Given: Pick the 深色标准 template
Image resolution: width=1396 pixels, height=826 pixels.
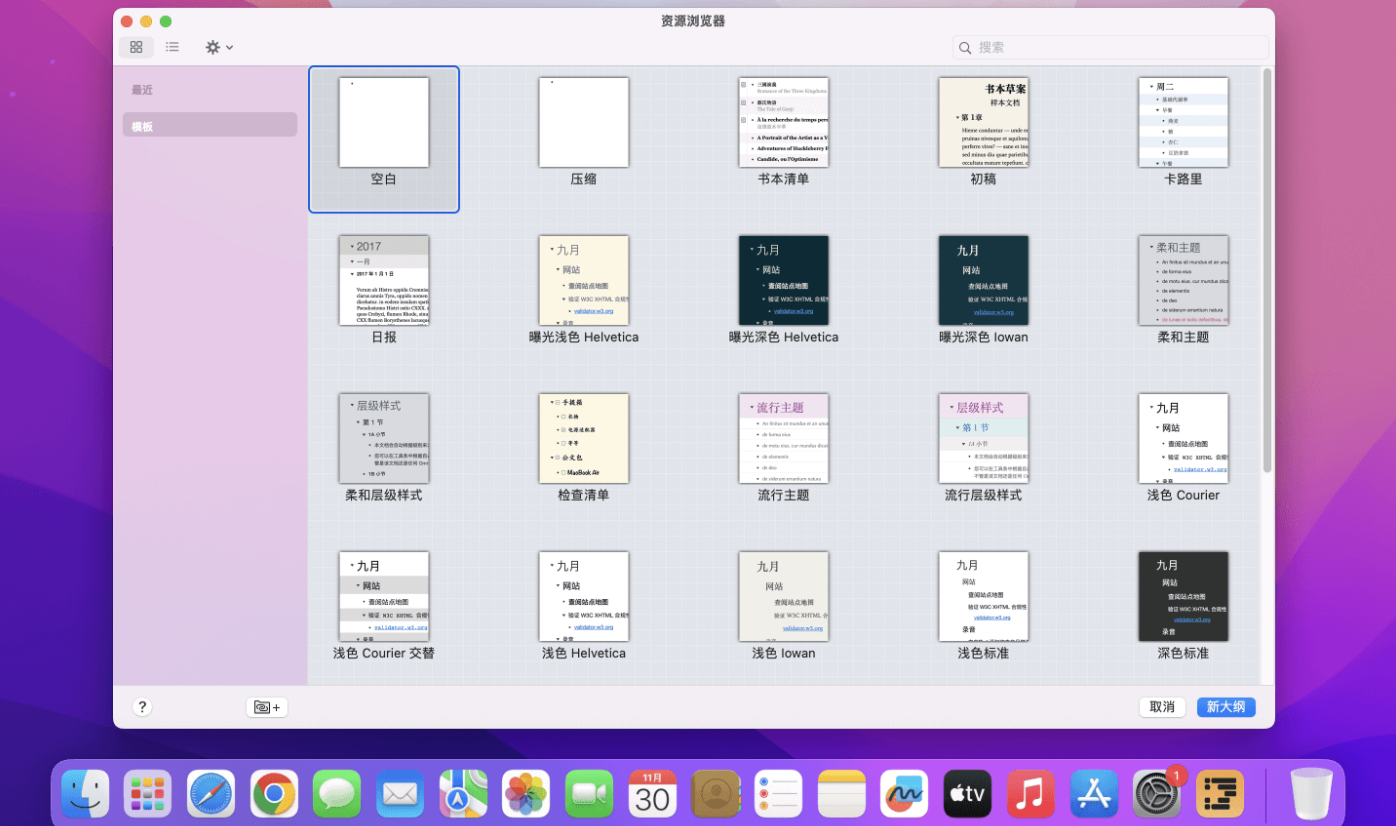Looking at the screenshot, I should pos(1183,597).
